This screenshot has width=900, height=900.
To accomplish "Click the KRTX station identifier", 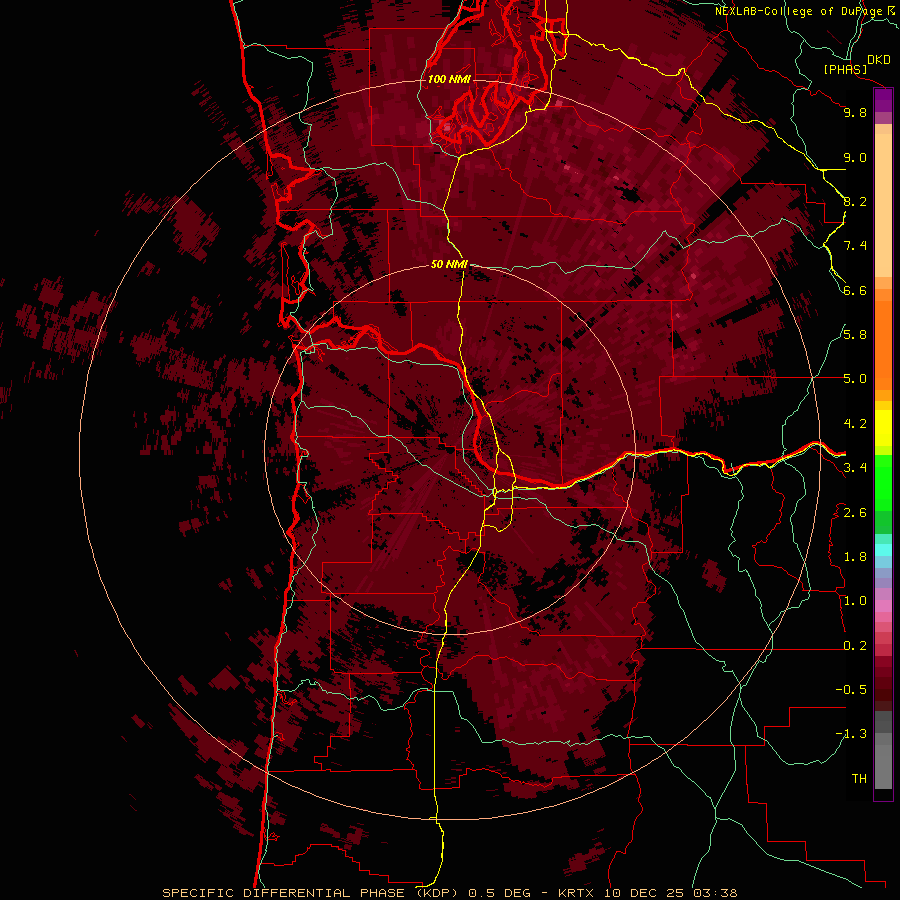I will pyautogui.click(x=576, y=893).
